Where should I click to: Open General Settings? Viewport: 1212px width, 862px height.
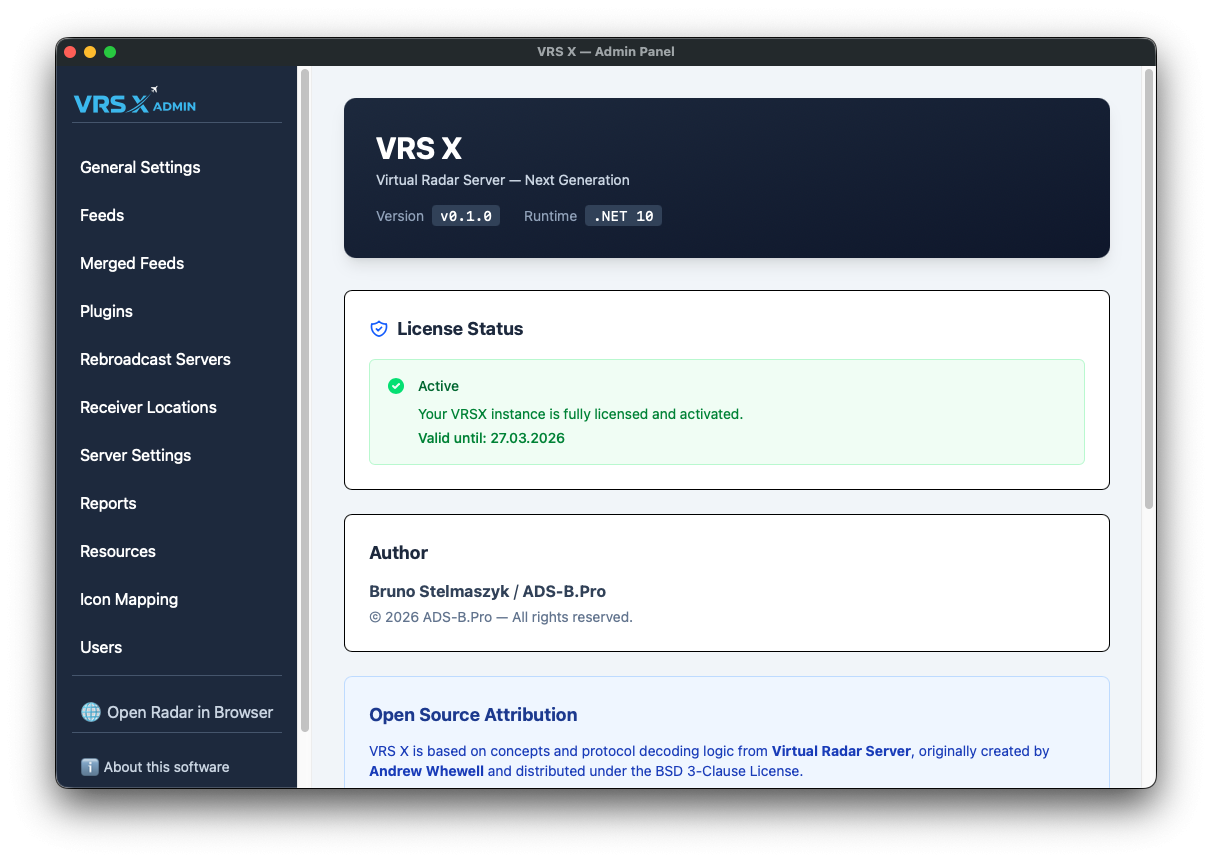click(140, 167)
